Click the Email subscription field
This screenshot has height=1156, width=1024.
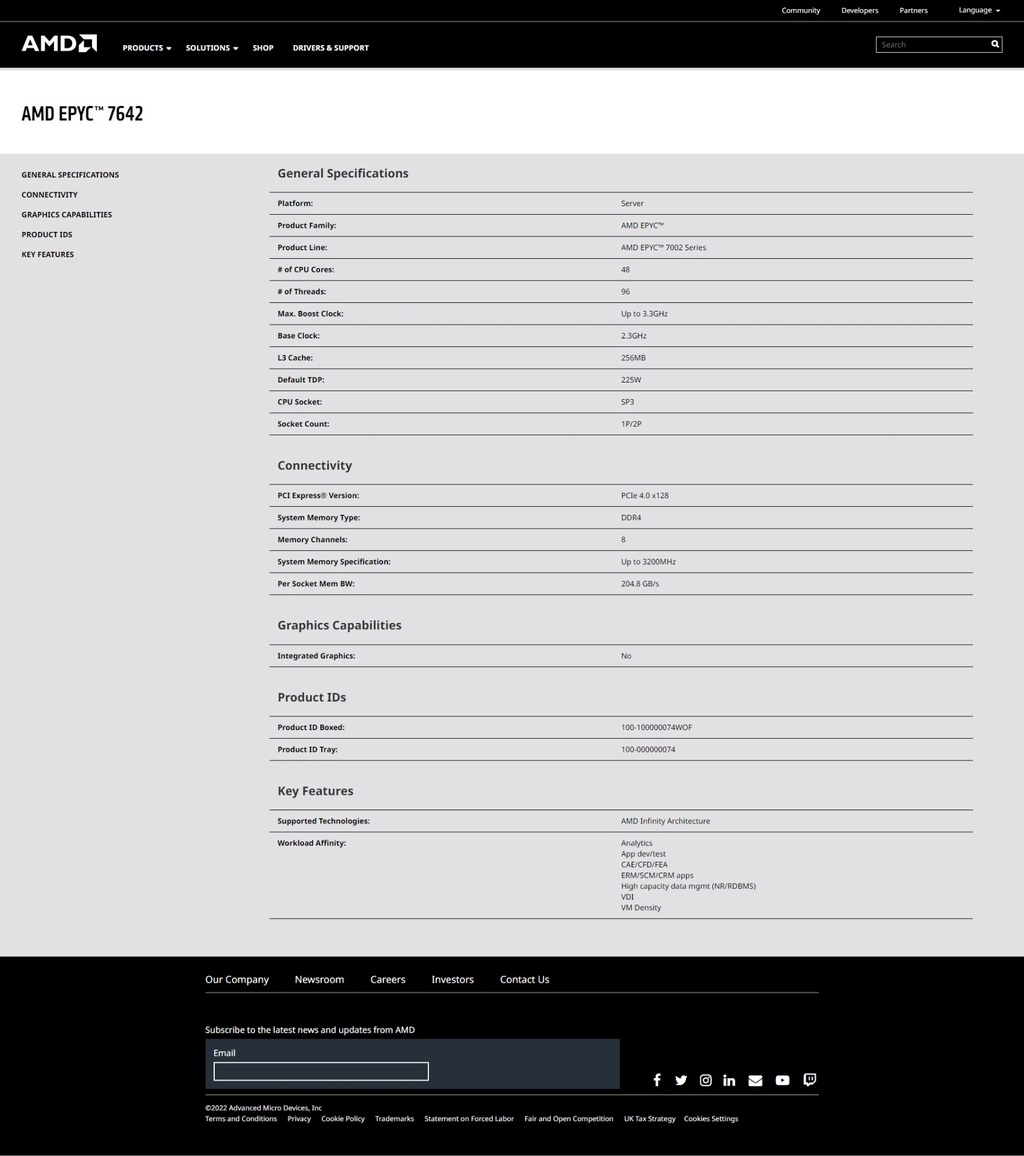[x=321, y=1071]
